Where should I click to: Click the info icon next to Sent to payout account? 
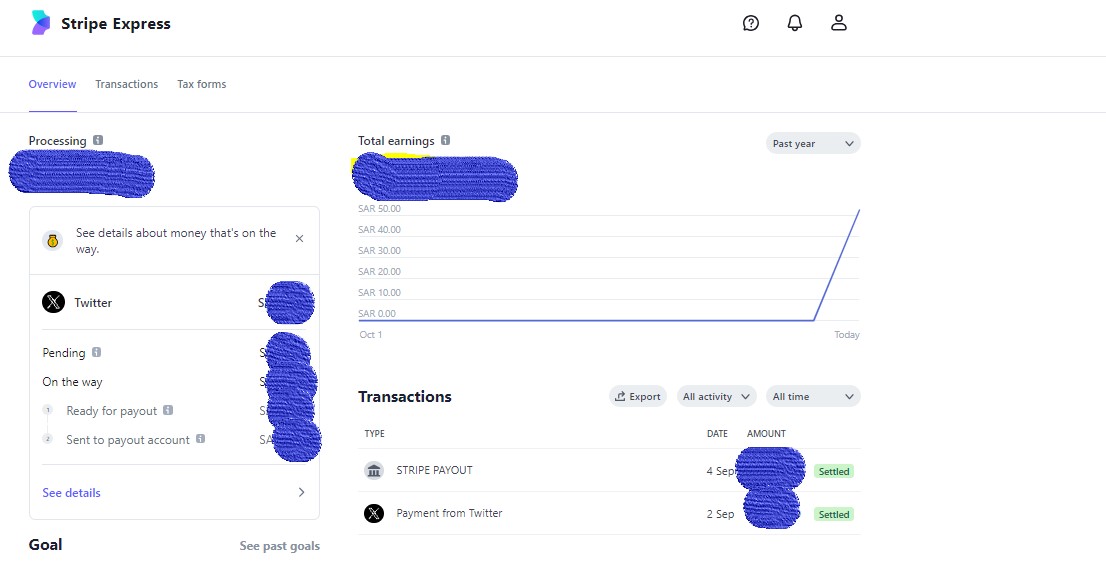click(x=200, y=439)
